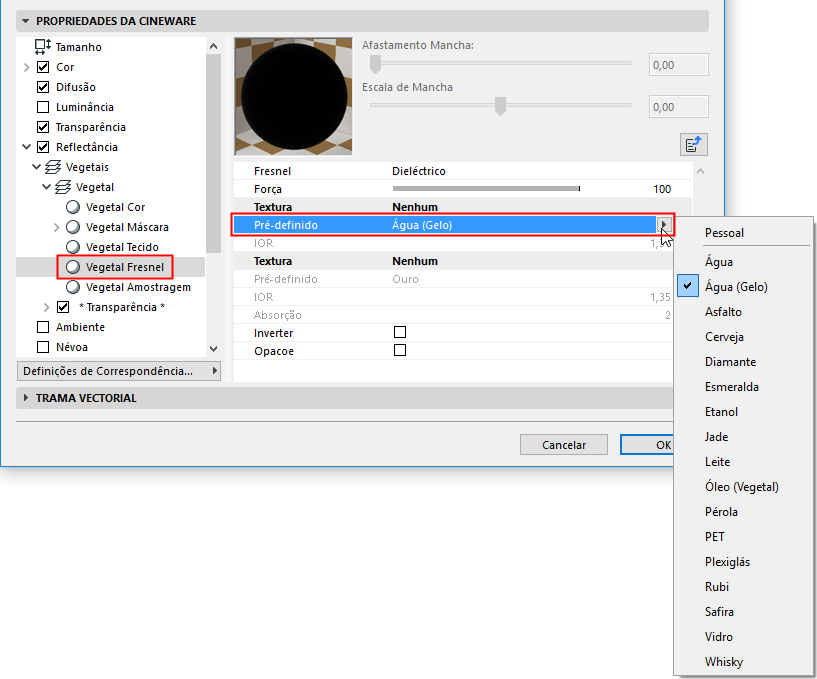The image size is (817, 679).
Task: Click the Vegetal Máscara circle icon
Action: pyautogui.click(x=73, y=227)
